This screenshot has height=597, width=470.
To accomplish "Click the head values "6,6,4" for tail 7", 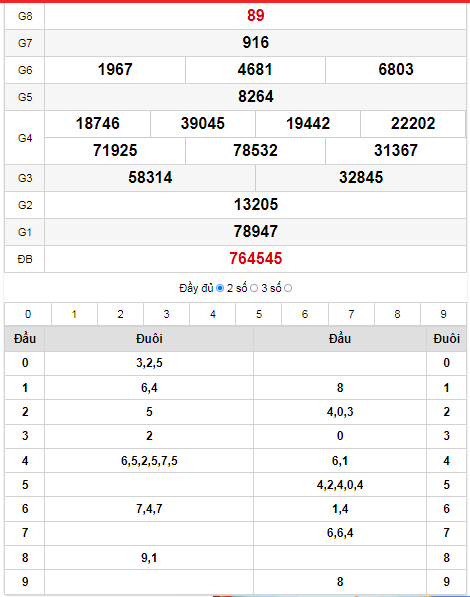I will 340,533.
